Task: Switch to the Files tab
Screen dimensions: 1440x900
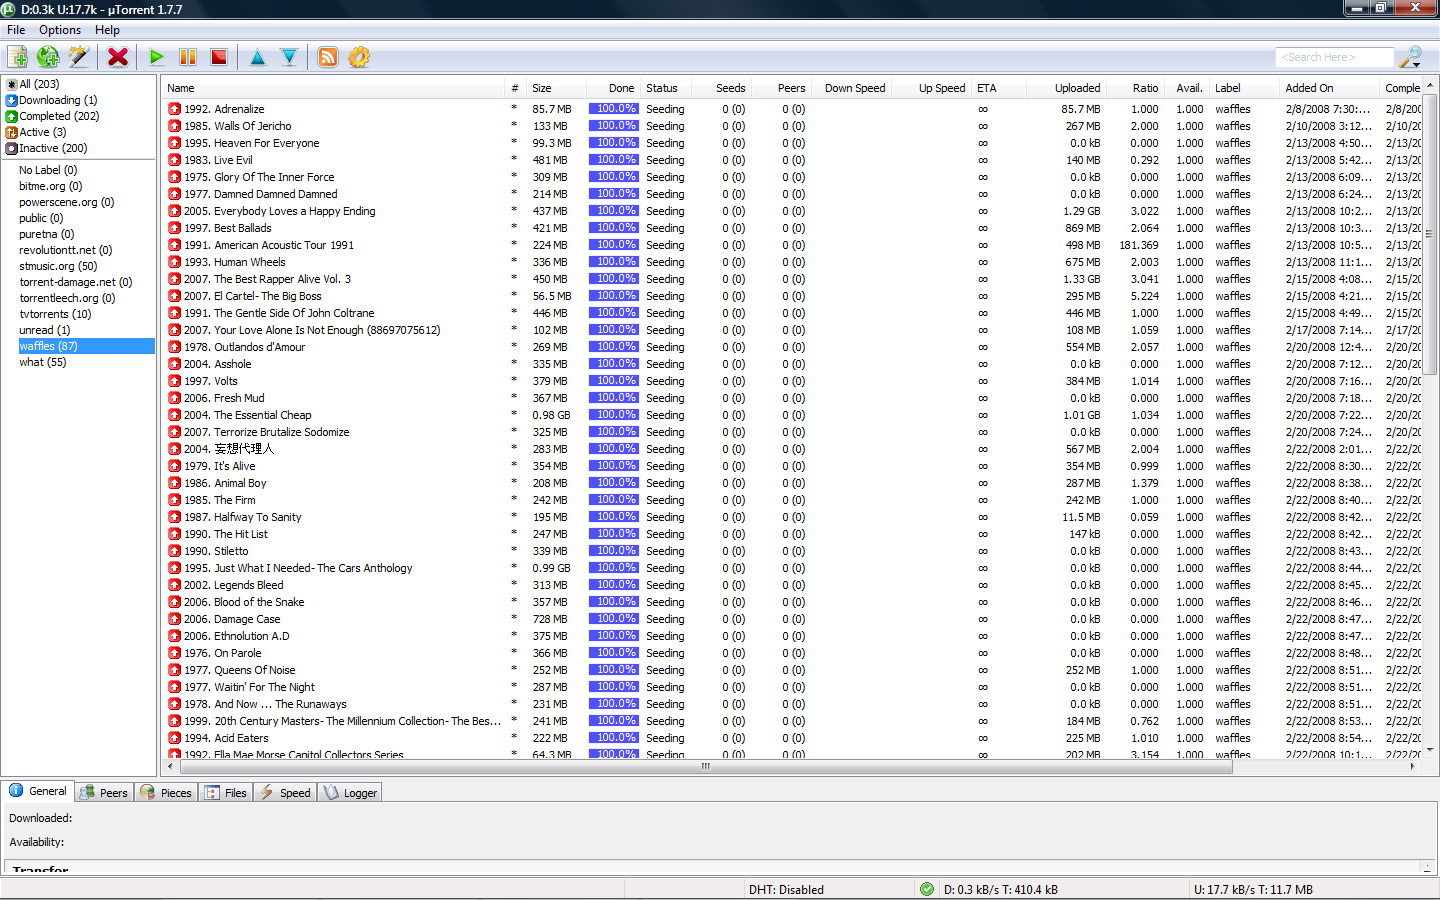Action: tap(226, 793)
